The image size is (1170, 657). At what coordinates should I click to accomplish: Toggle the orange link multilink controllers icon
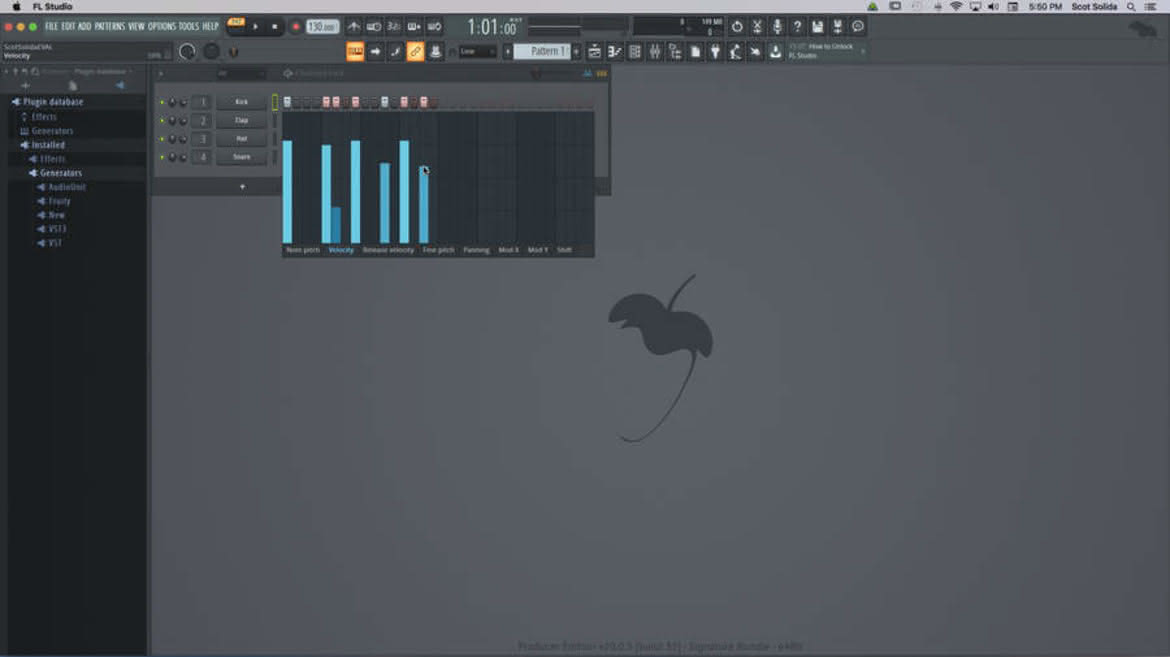pyautogui.click(x=416, y=52)
